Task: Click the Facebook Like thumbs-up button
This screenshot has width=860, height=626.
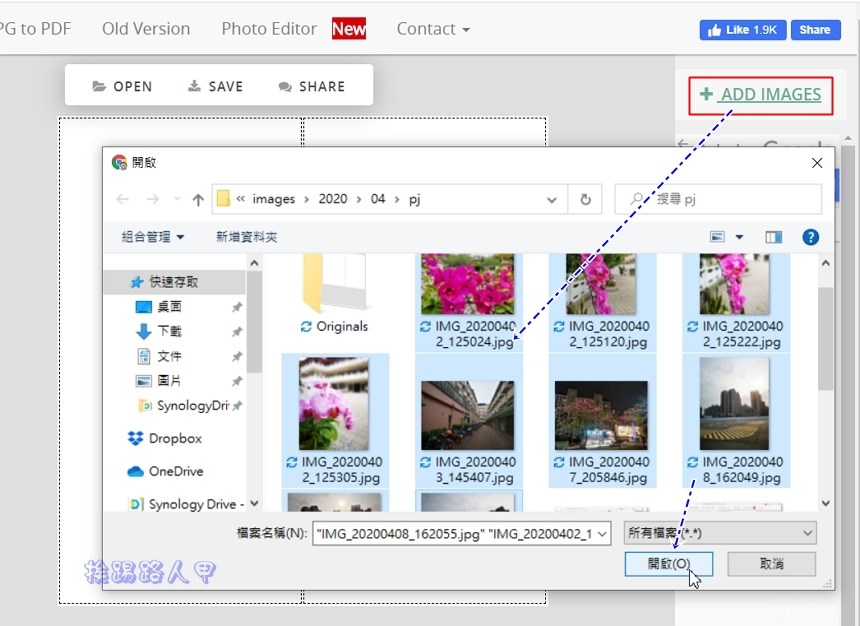Action: (x=743, y=30)
